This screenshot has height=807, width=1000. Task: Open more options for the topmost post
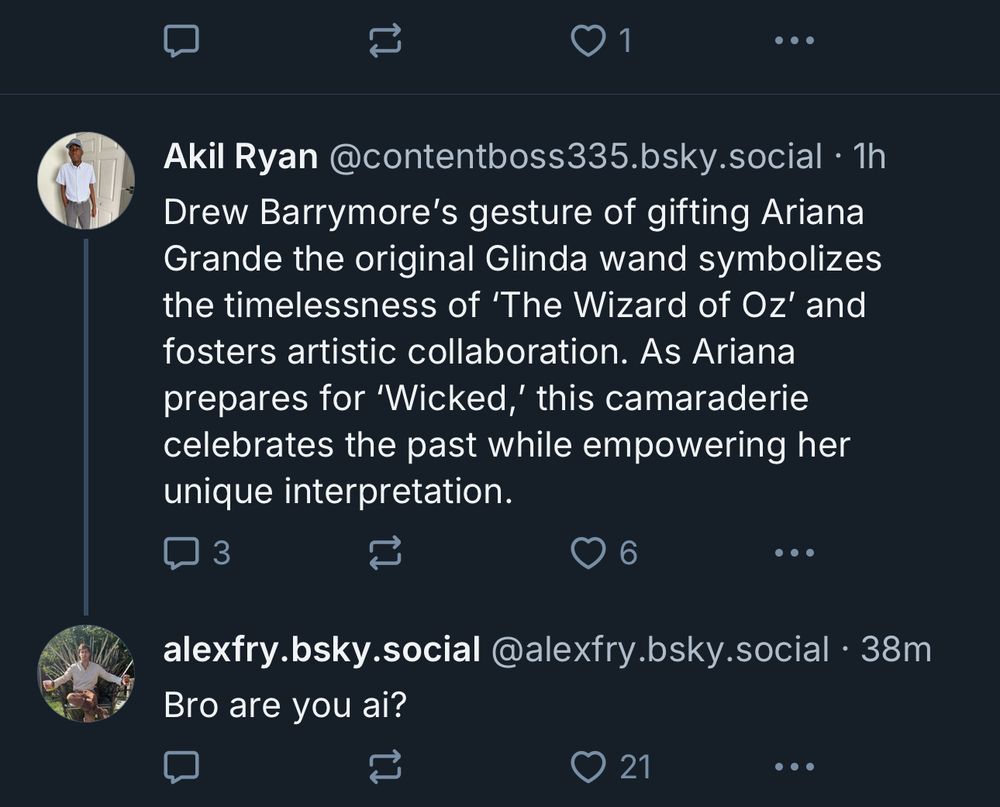pos(794,41)
